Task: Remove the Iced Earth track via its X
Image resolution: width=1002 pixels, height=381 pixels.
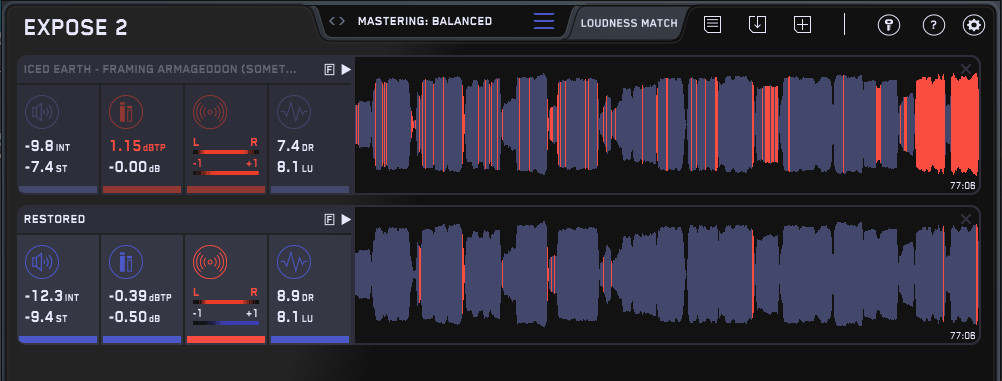Action: pyautogui.click(x=966, y=69)
